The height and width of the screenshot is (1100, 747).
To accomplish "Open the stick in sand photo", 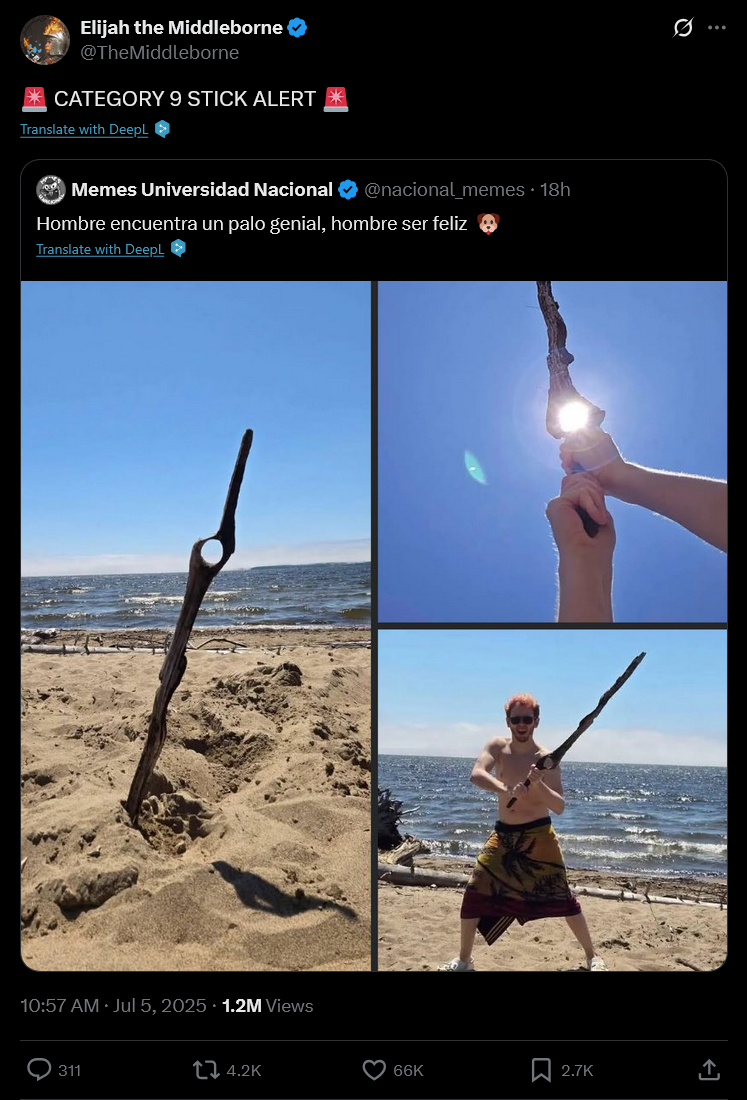I will click(196, 626).
